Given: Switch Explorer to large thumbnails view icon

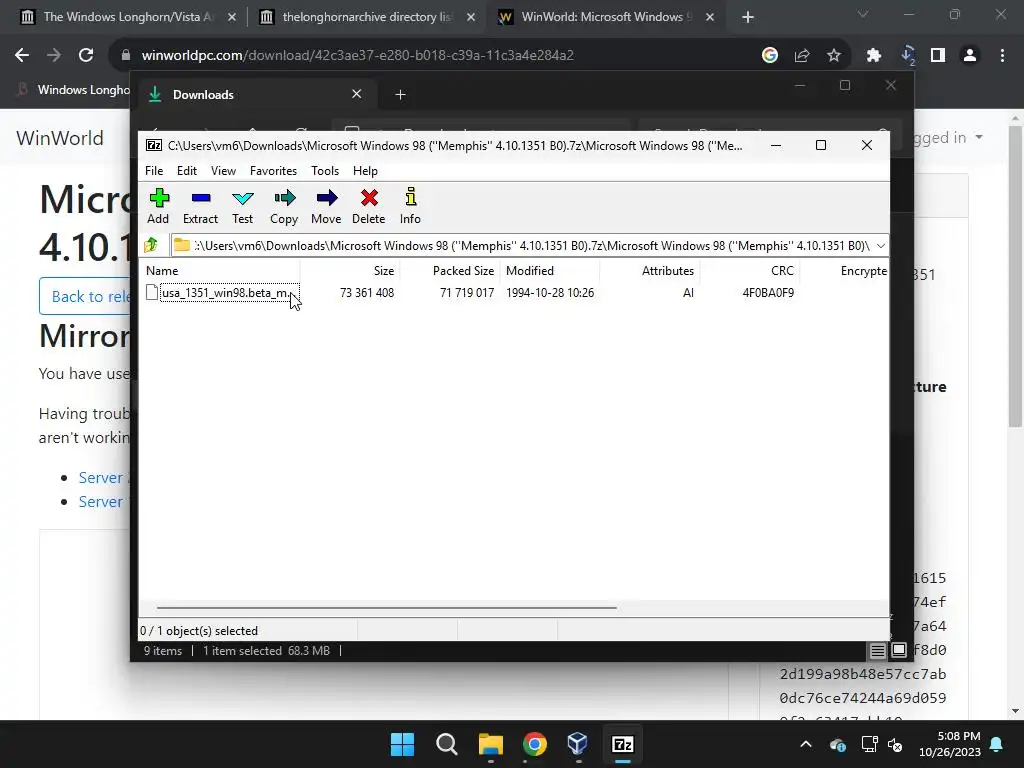Looking at the screenshot, I should coord(899,650).
